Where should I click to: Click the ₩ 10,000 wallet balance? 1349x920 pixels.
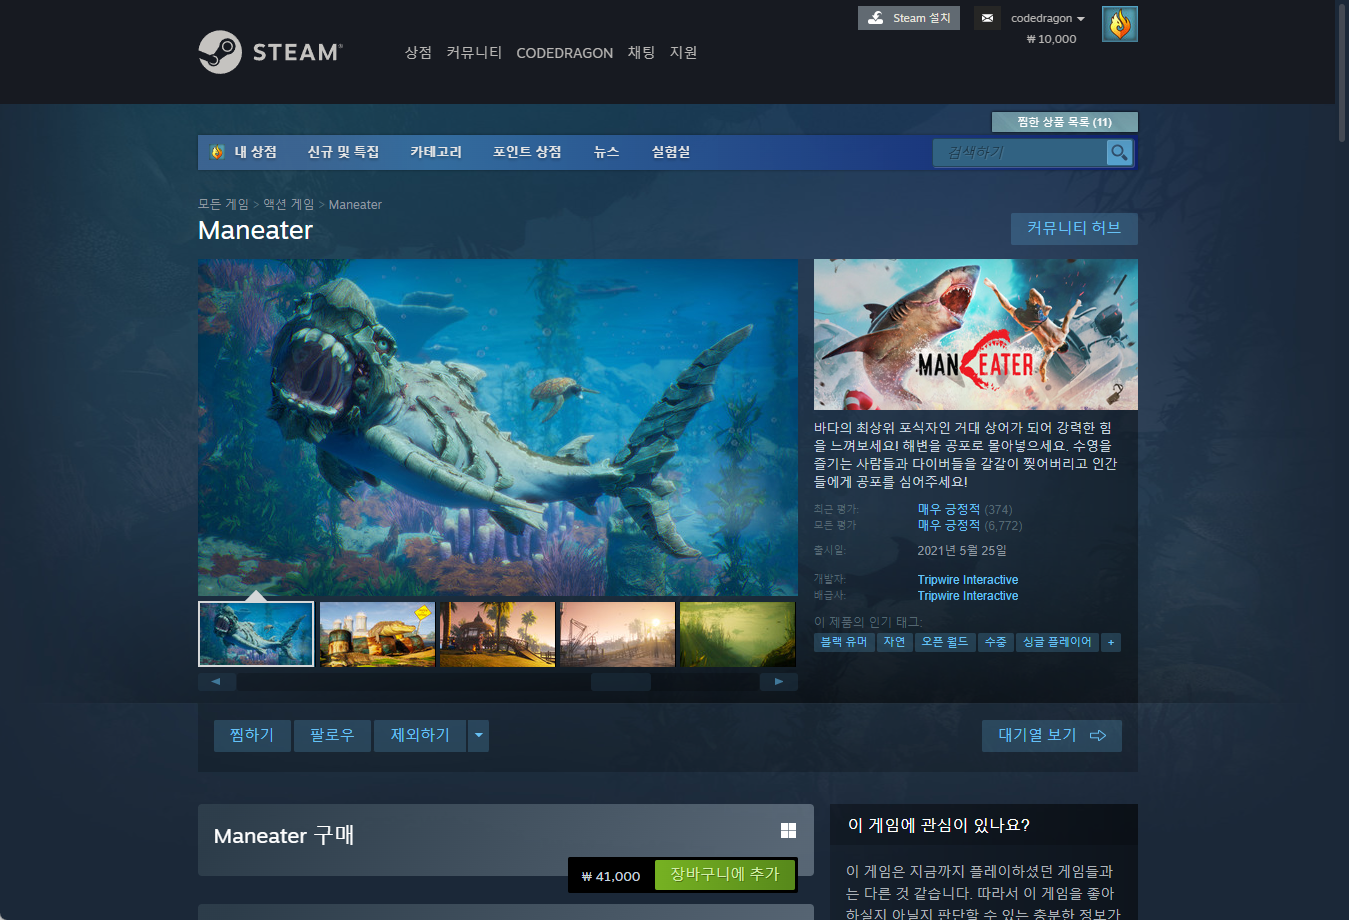[1051, 39]
